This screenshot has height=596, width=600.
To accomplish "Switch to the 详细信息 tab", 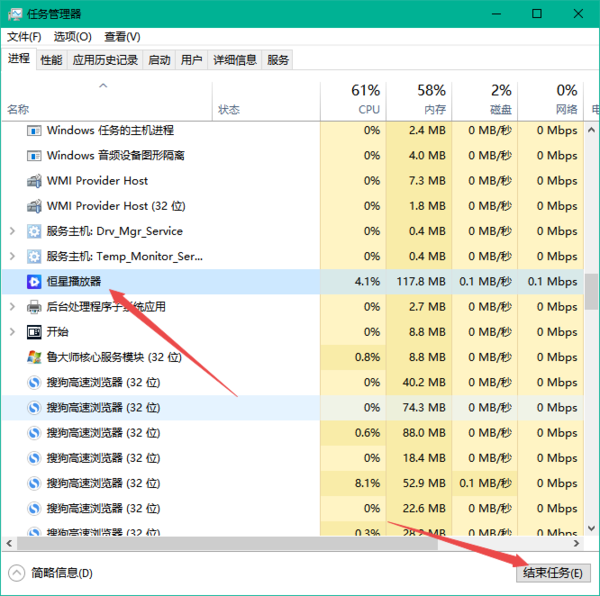I will point(235,60).
